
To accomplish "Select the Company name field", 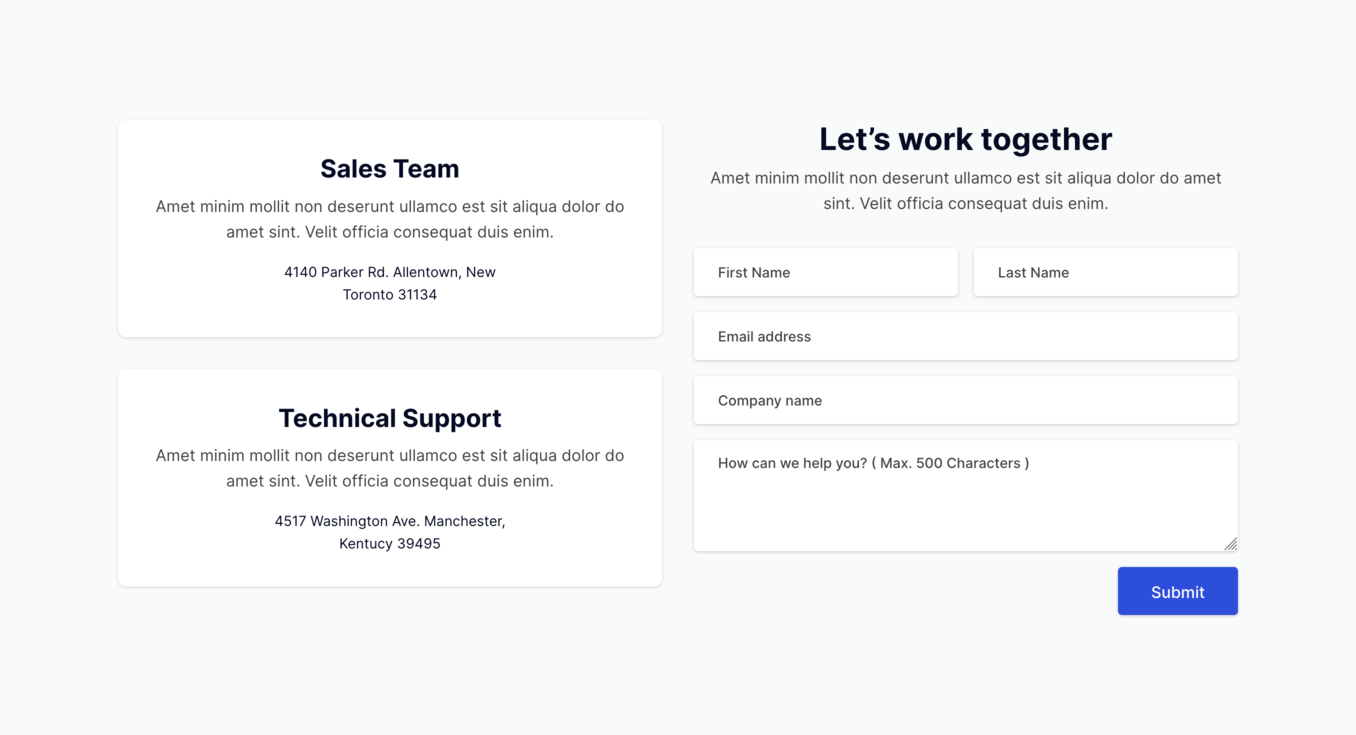I will pos(966,400).
